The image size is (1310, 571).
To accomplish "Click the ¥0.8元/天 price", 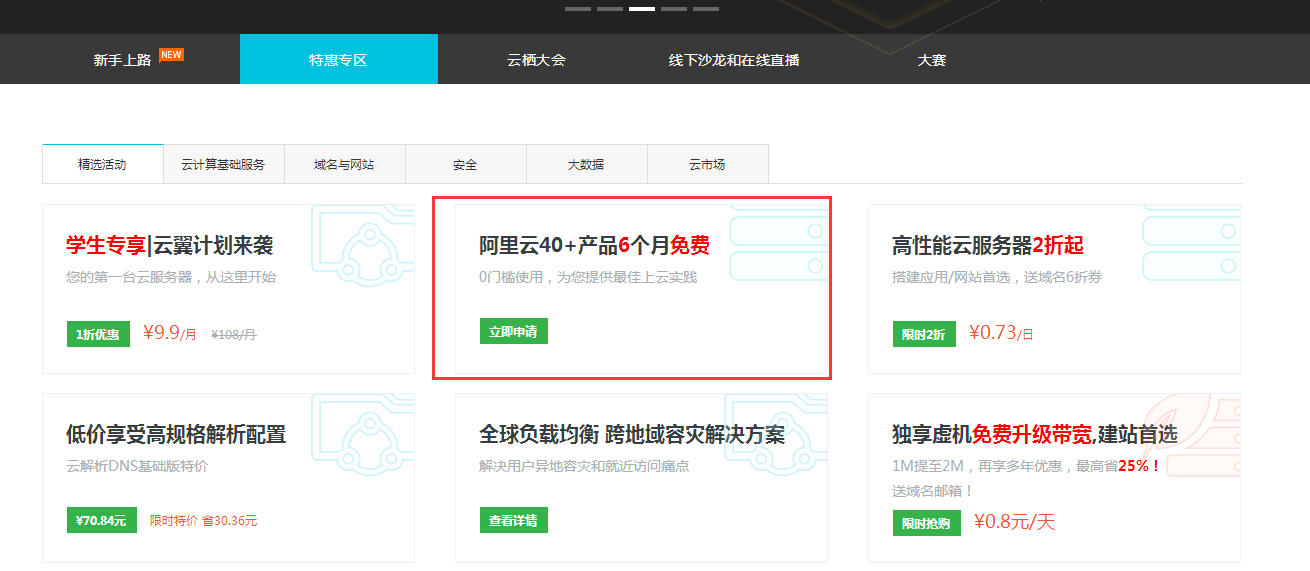I will coord(1015,522).
